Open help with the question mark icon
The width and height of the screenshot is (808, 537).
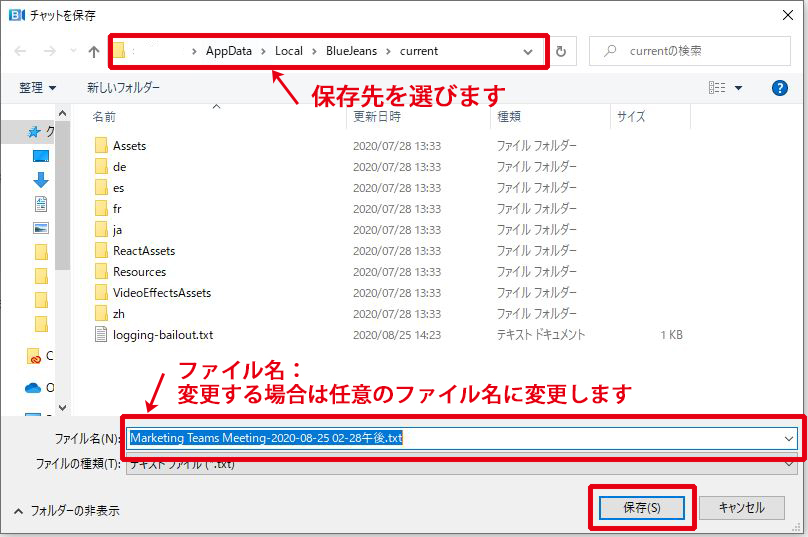point(780,88)
